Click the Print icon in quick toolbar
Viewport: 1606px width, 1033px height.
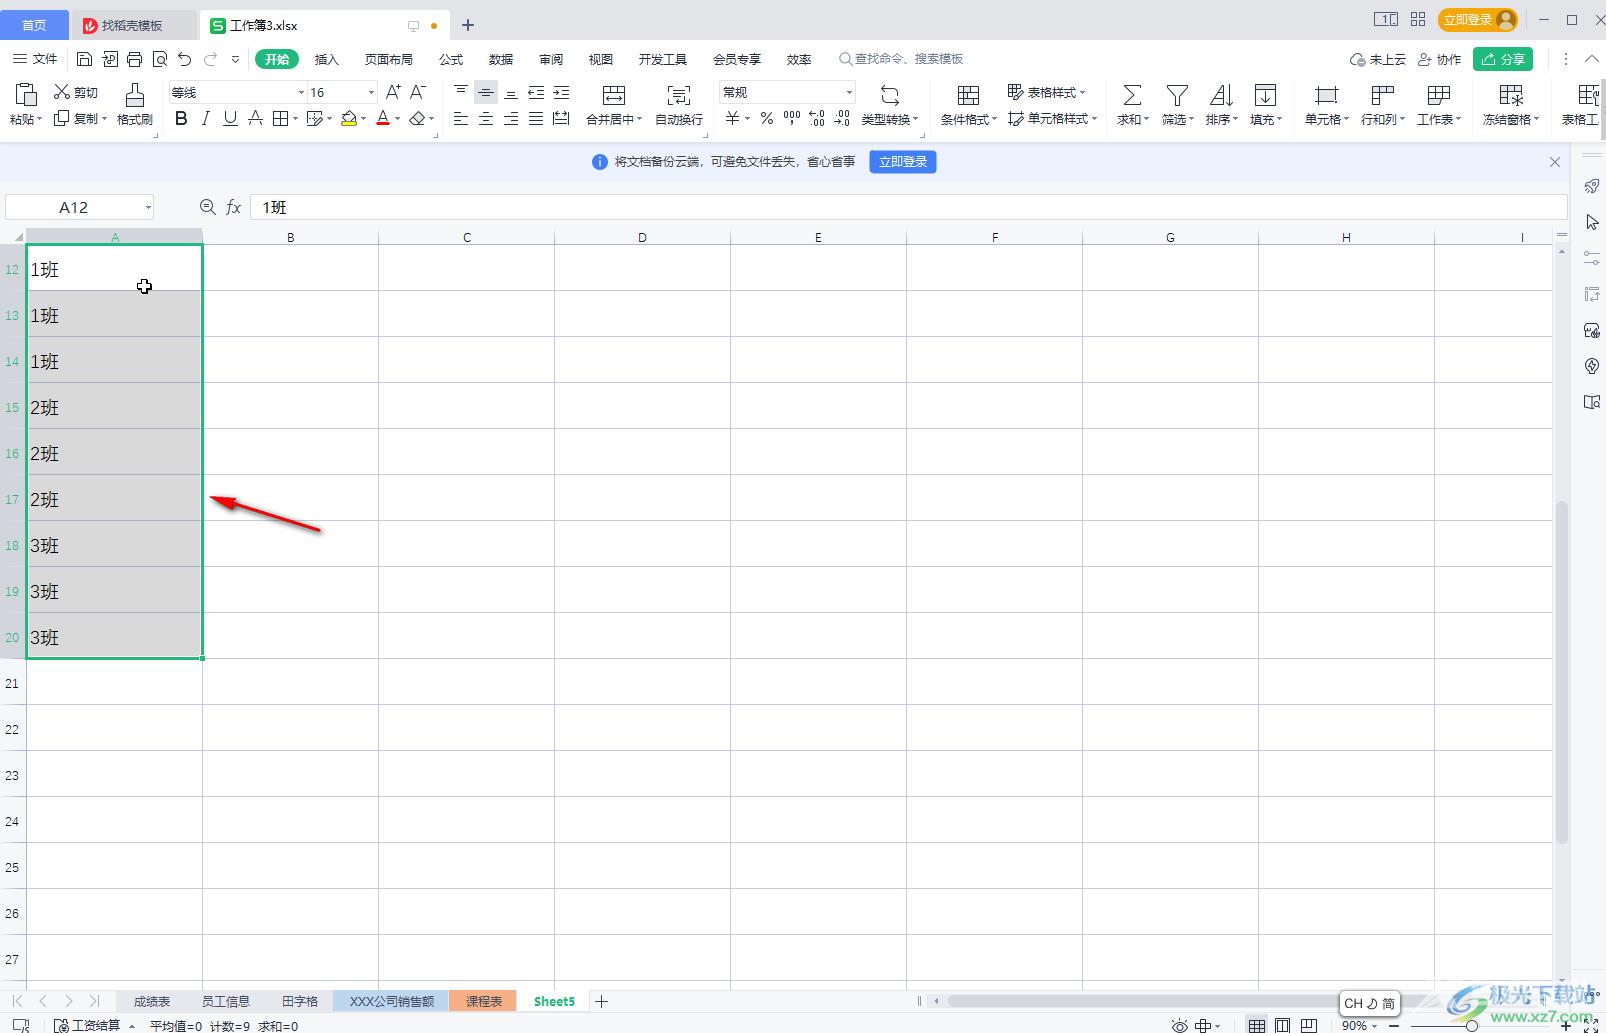135,59
